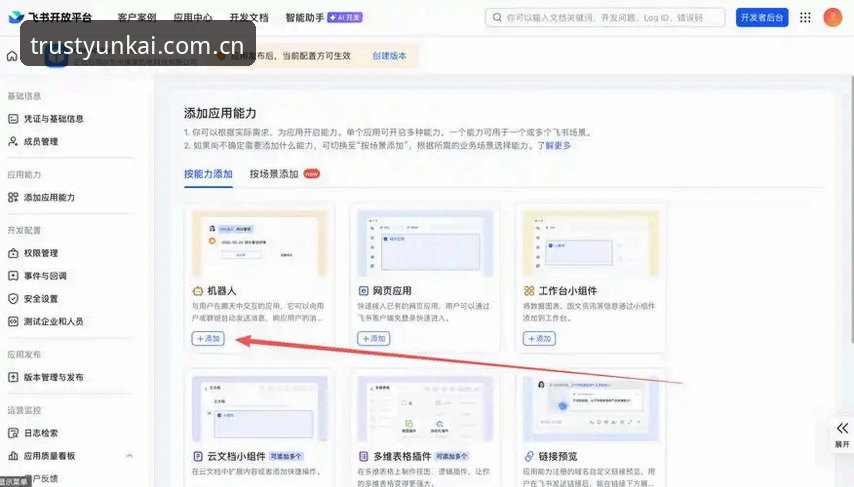Click the 安全设置 shield icon

pos(13,299)
